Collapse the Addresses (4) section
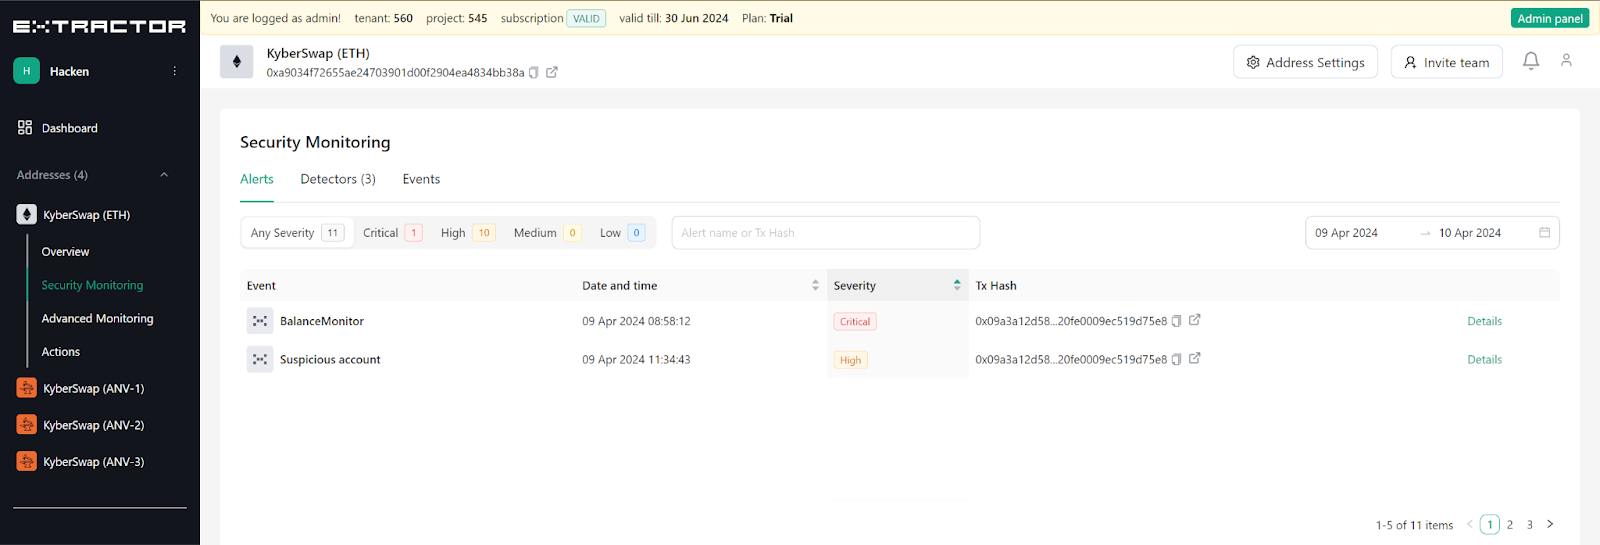 164,175
